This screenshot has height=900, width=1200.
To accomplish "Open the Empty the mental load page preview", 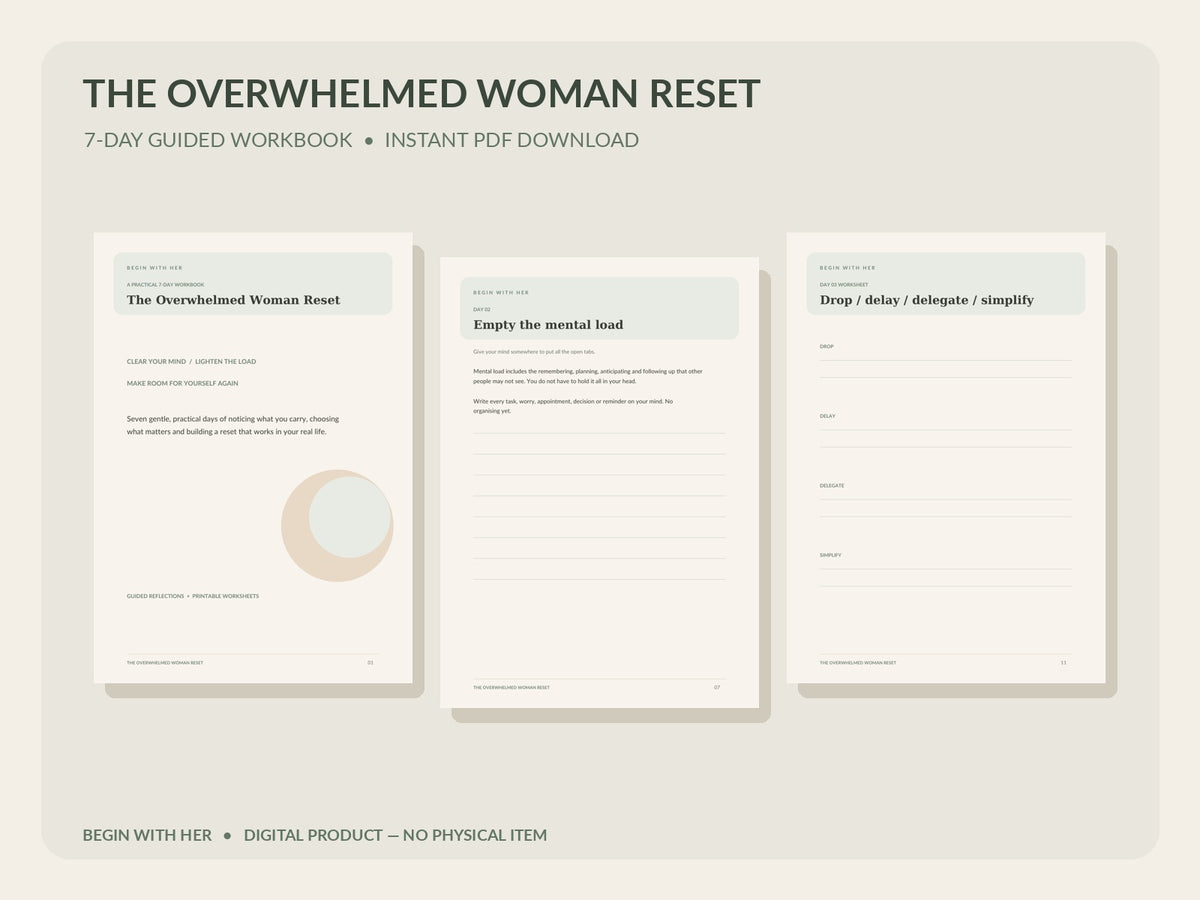I will click(599, 482).
